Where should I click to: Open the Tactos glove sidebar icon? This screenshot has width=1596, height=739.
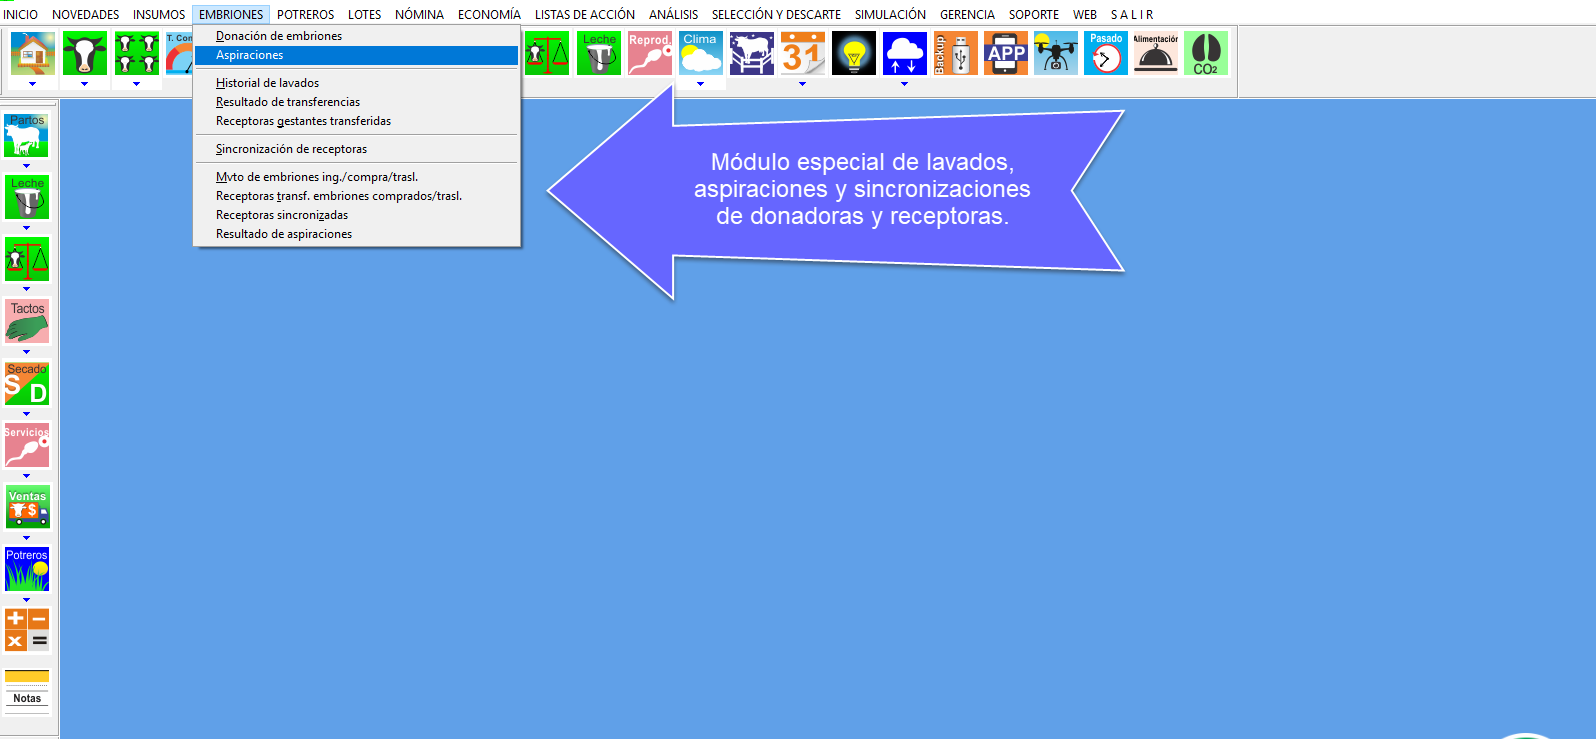tap(27, 321)
